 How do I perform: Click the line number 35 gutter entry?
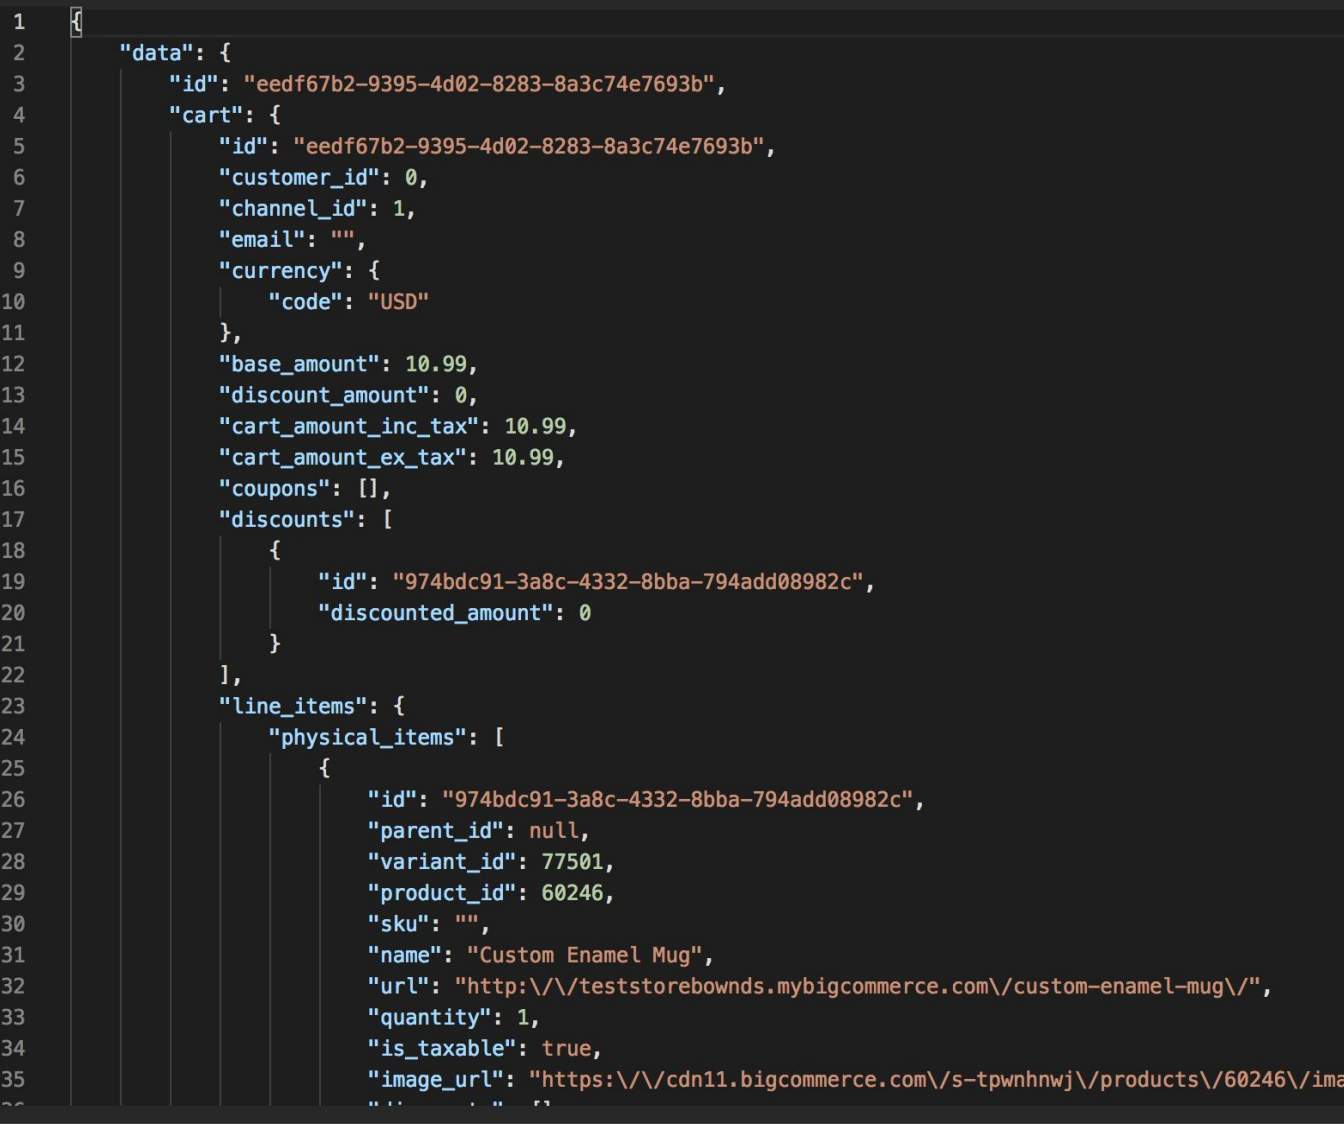point(13,1079)
